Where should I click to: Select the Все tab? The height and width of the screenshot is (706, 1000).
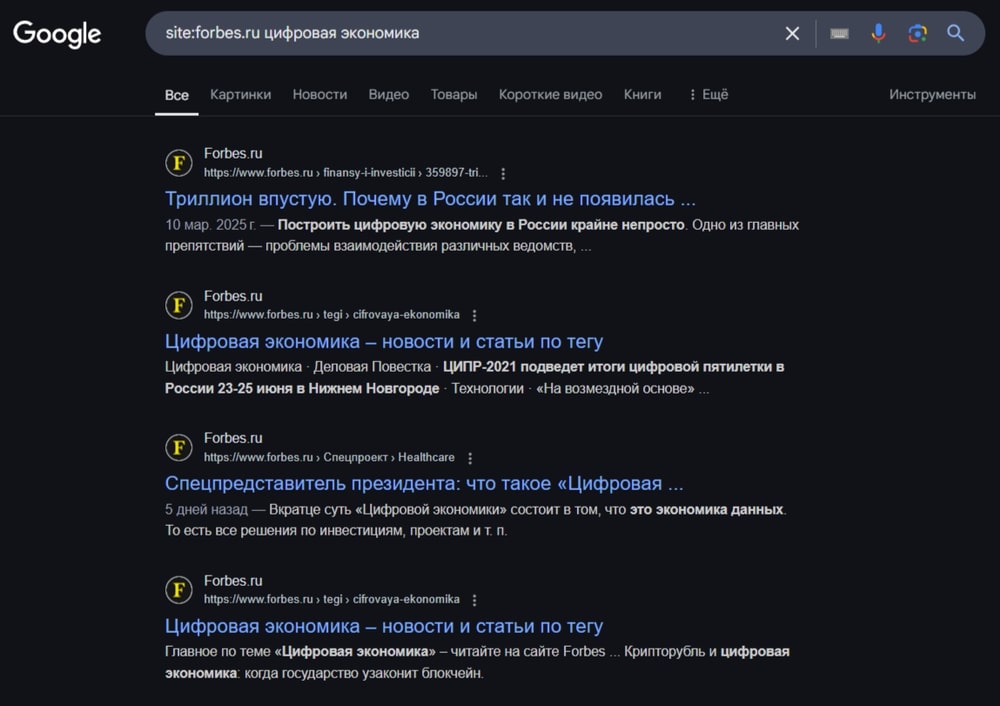pos(177,95)
